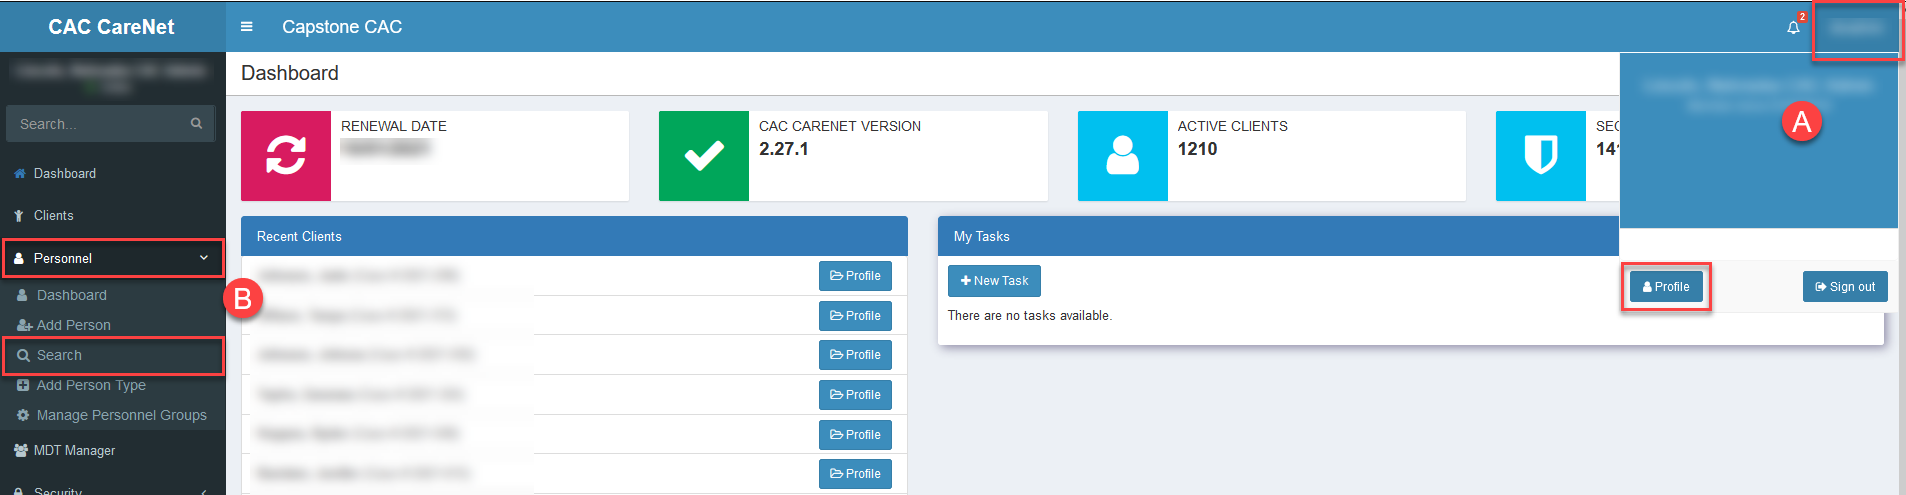The height and width of the screenshot is (495, 1906).
Task: Click the pink Renewal Date refresh icon
Action: (x=286, y=156)
